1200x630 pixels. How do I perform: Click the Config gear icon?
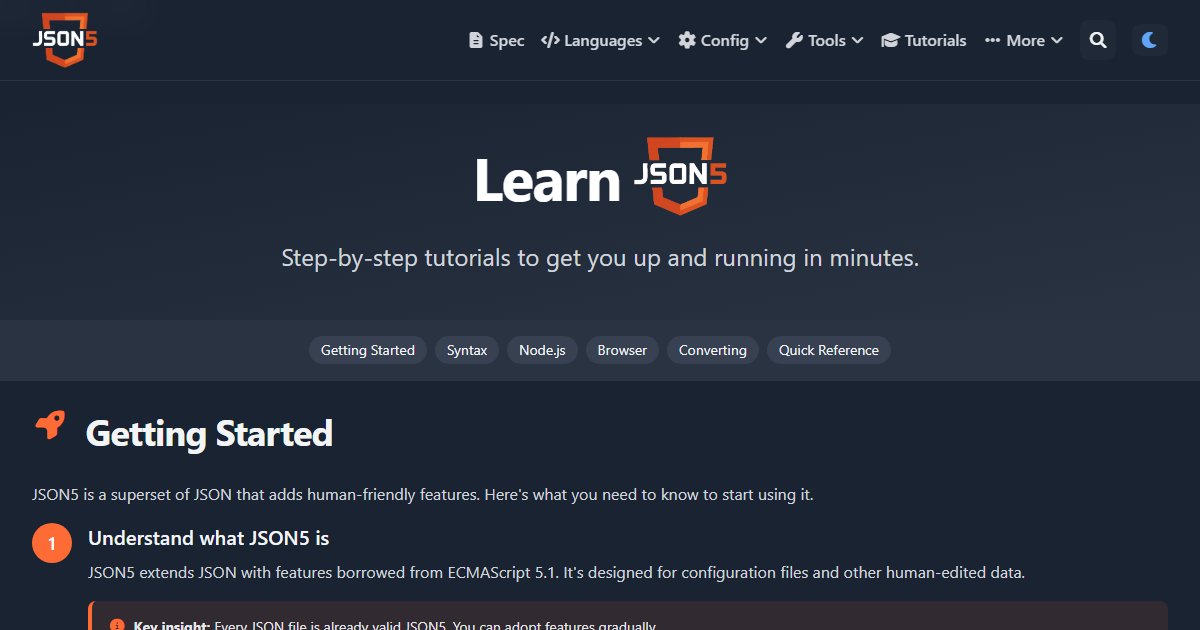tap(687, 41)
